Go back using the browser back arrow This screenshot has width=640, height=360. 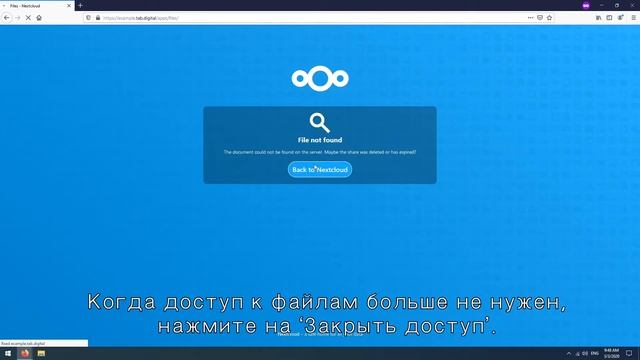7,18
